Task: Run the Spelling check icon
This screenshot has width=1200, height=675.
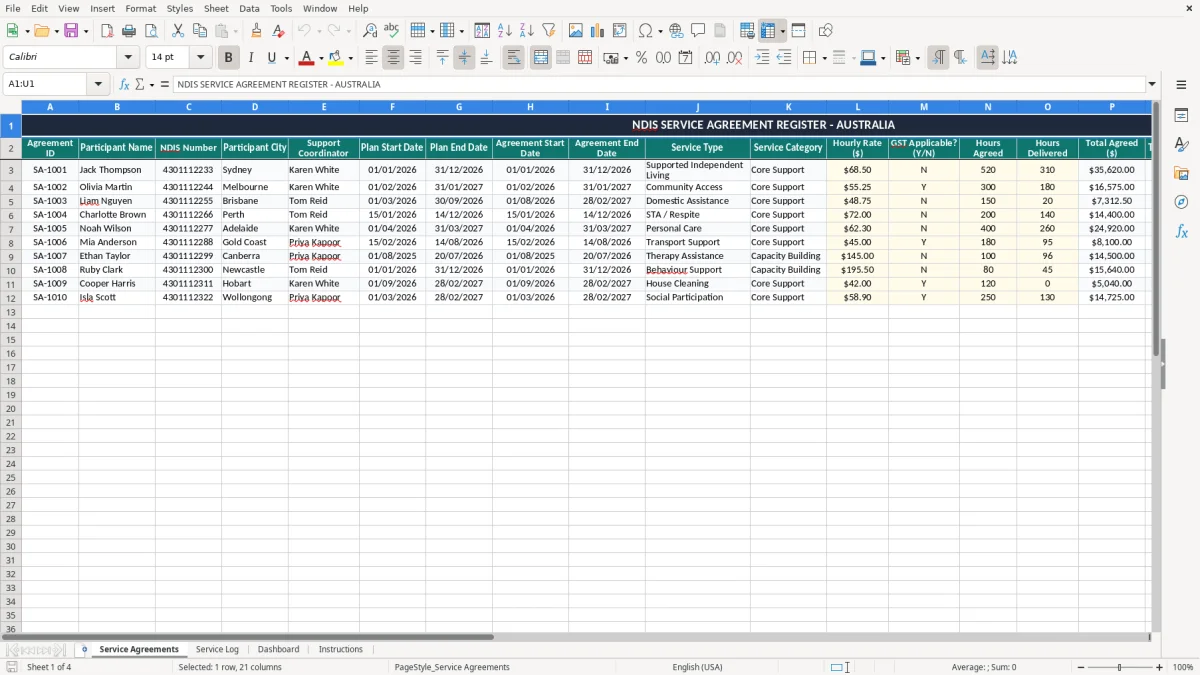Action: click(392, 31)
